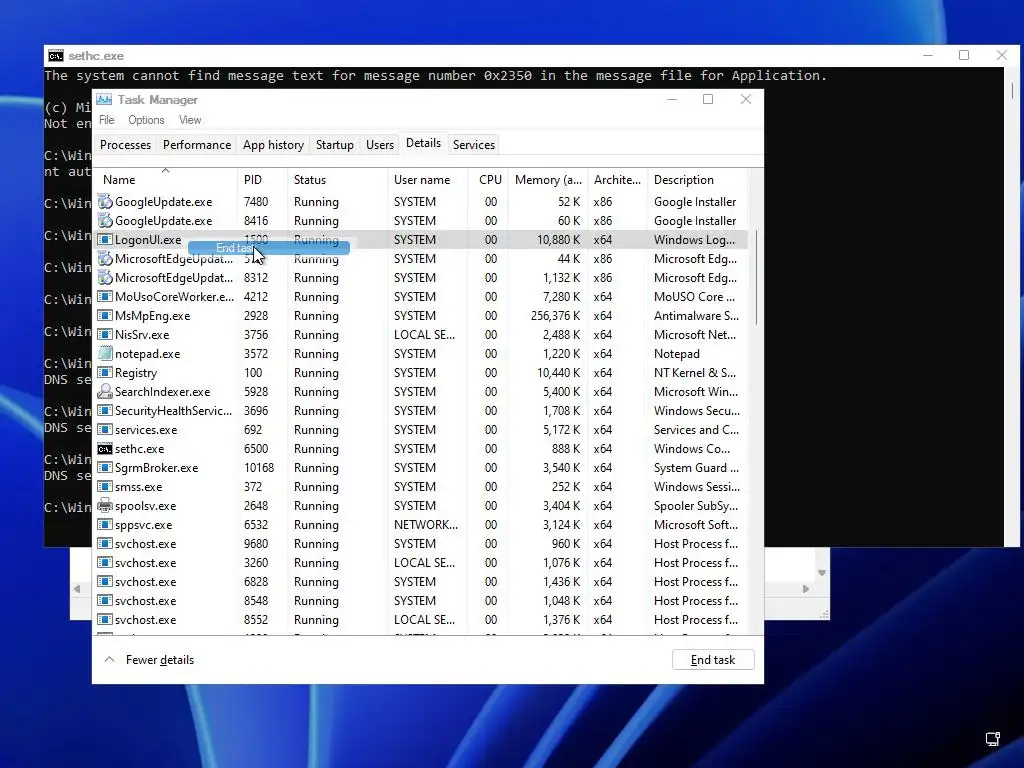Click the notepad.exe notepad icon

click(x=104, y=353)
